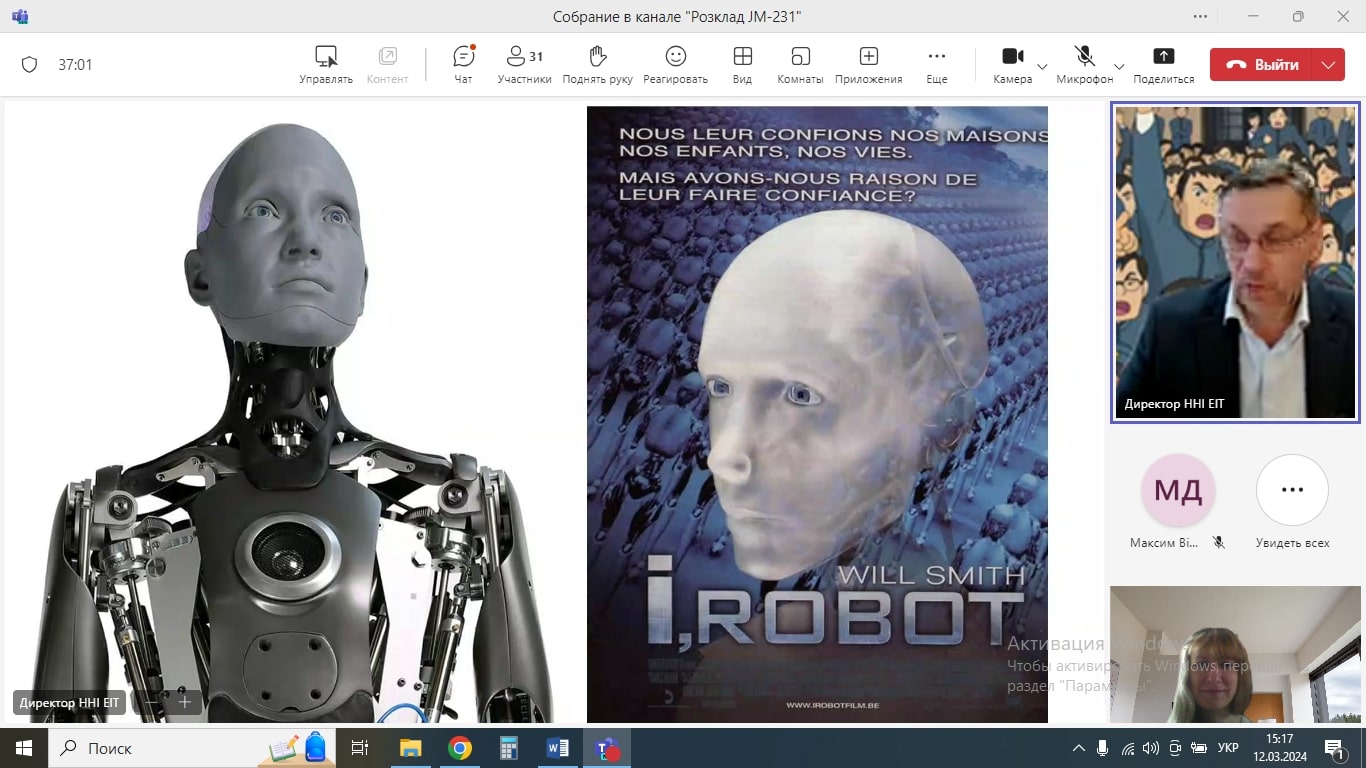Open the Rooms breakout icon

tap(800, 64)
